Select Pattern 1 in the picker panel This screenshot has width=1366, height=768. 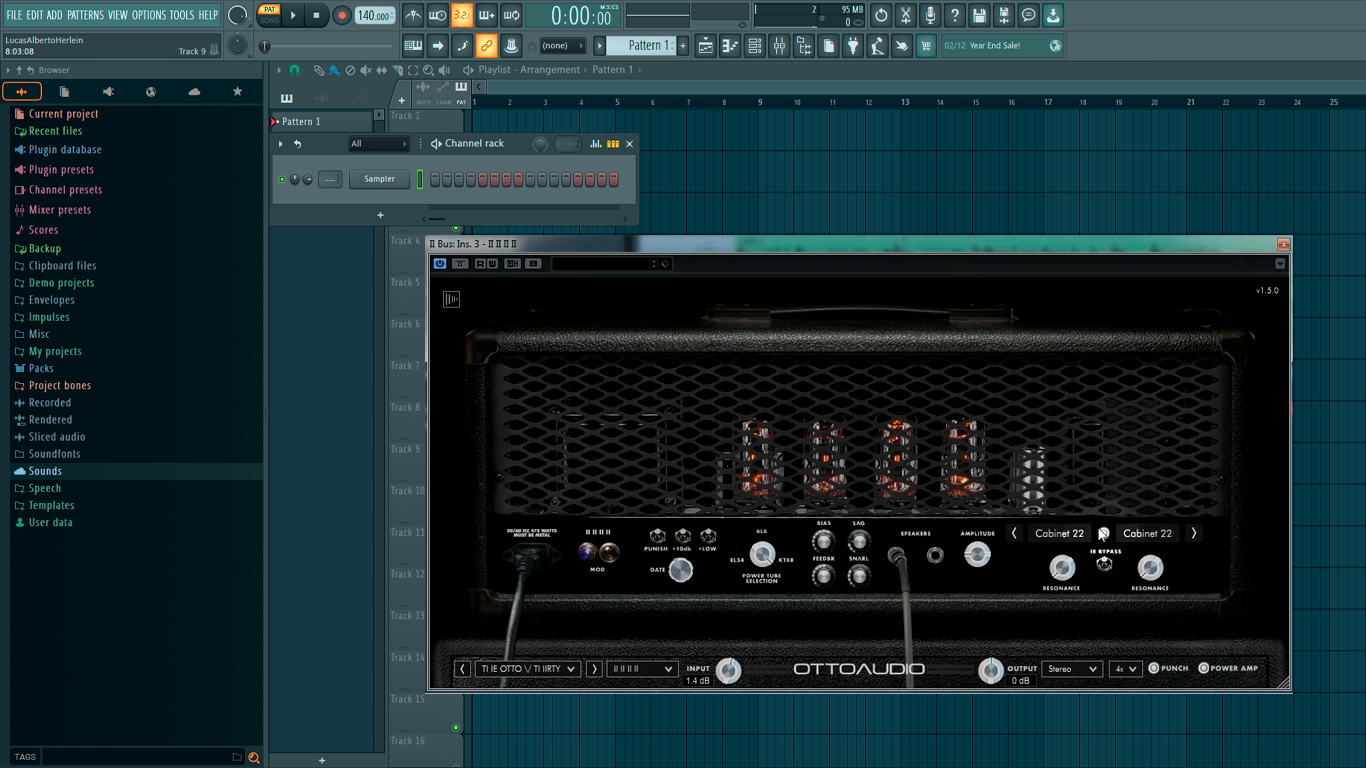tap(321, 122)
